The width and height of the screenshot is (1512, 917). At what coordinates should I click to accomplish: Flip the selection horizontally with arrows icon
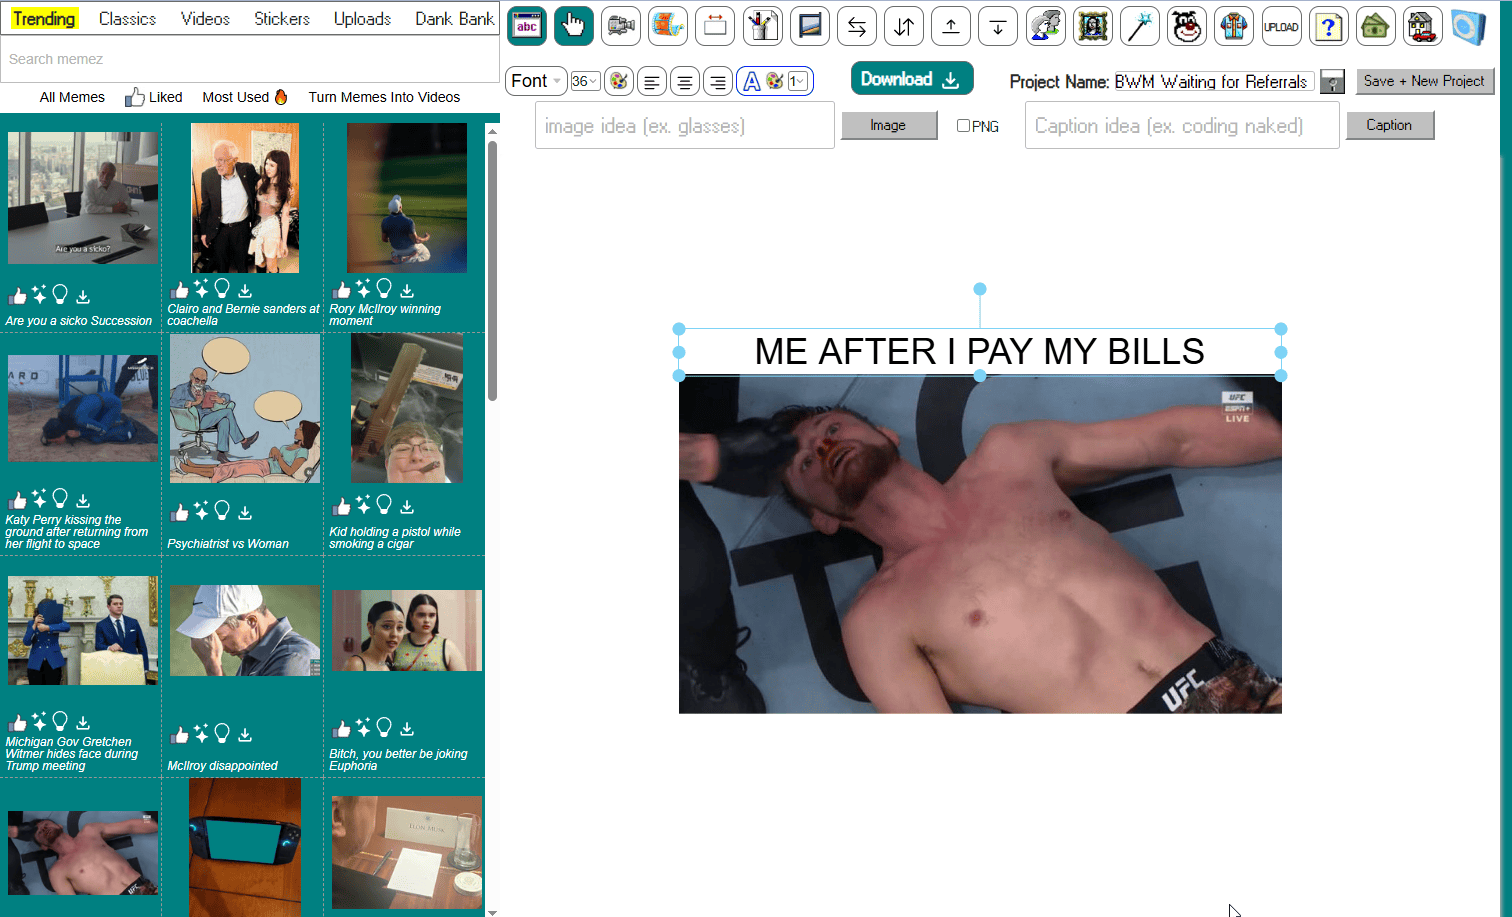857,26
